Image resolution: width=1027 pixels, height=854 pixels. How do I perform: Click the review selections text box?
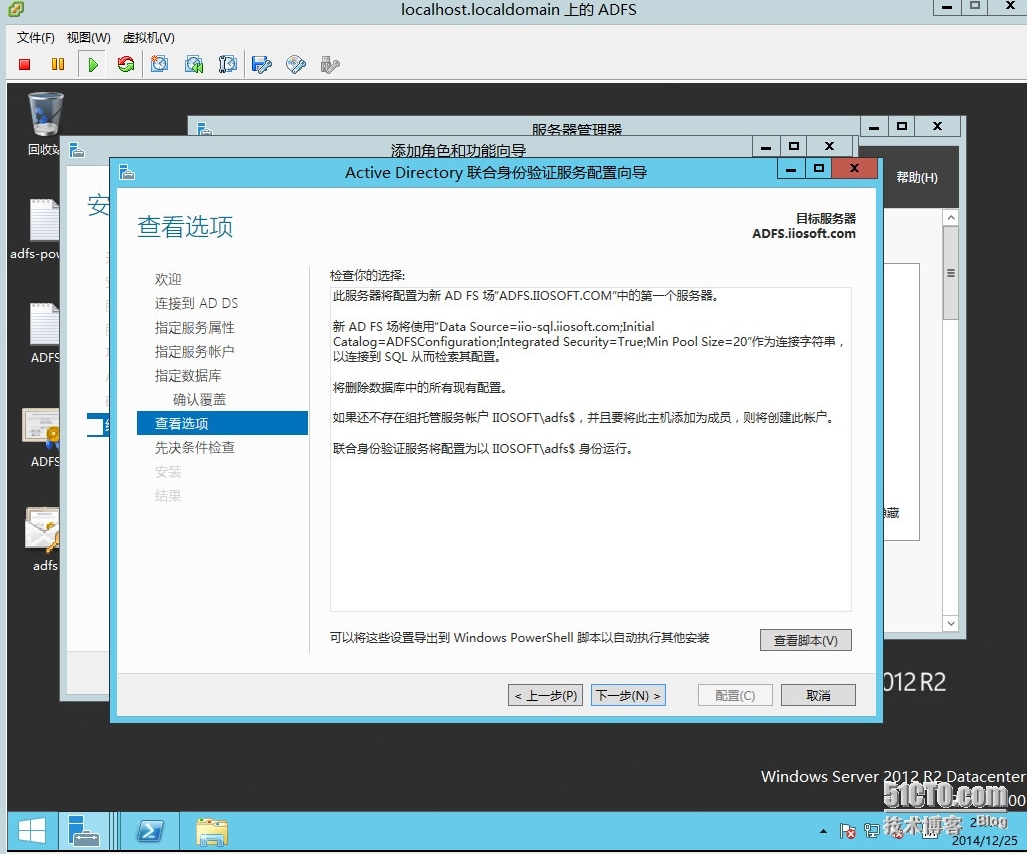point(590,449)
